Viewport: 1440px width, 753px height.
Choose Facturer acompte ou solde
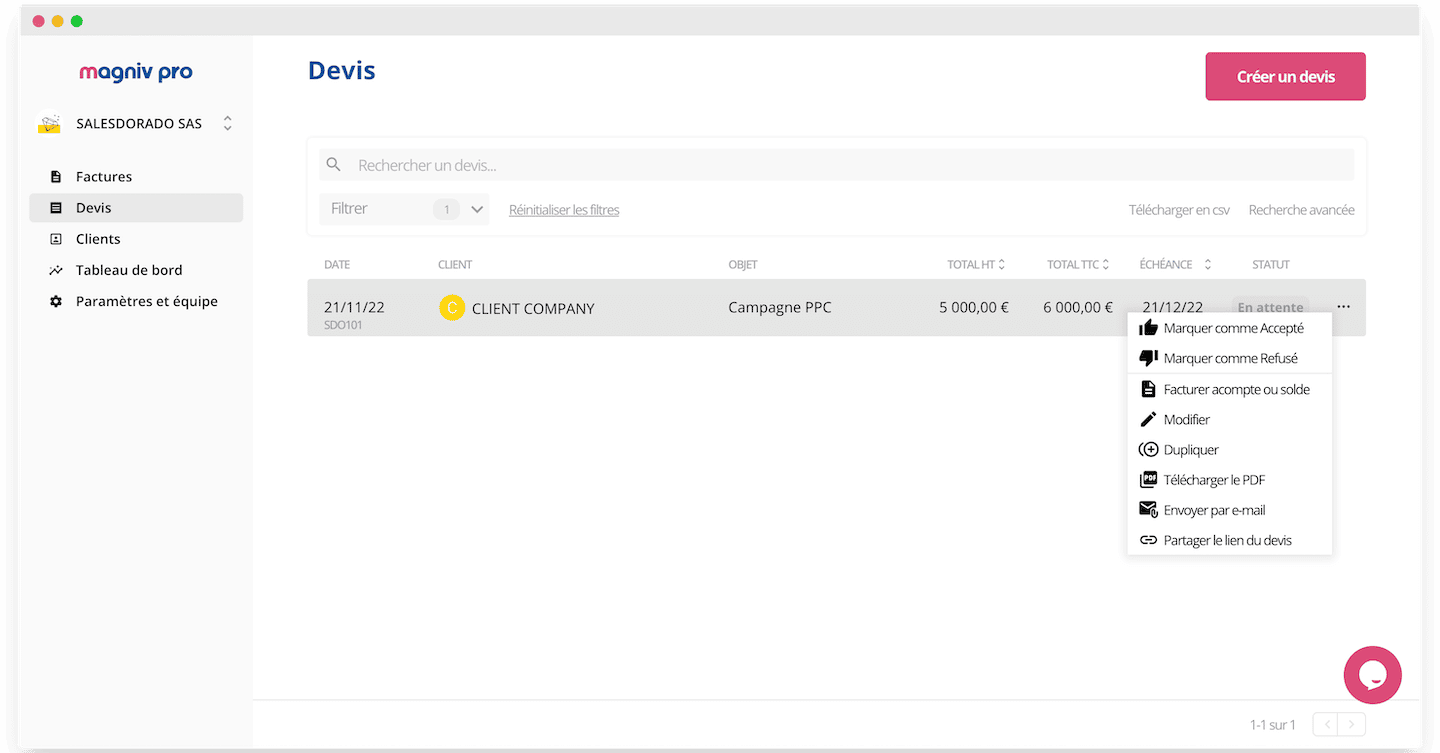click(1230, 389)
